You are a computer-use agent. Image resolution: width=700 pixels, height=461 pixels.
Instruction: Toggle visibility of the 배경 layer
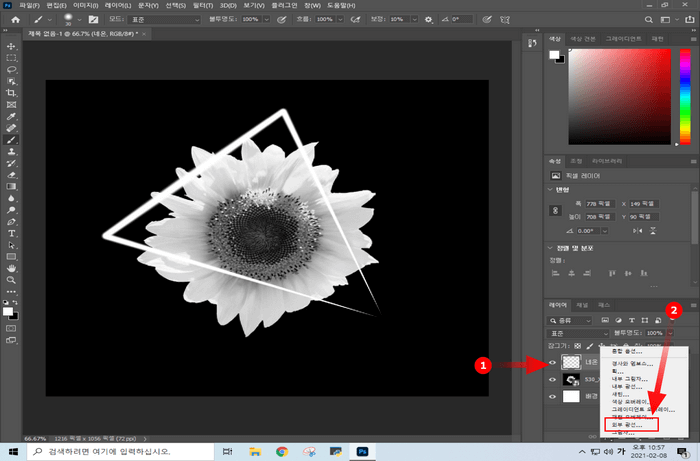point(553,395)
